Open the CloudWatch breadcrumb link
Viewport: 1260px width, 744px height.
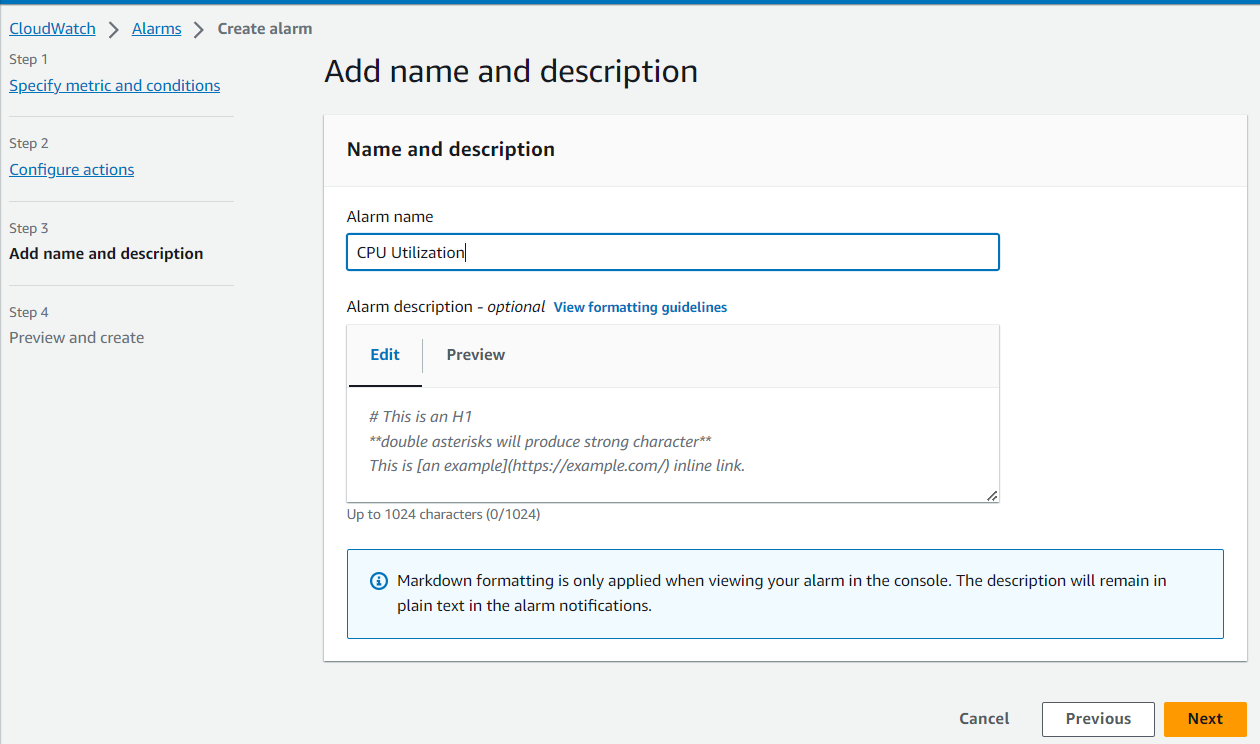point(52,29)
